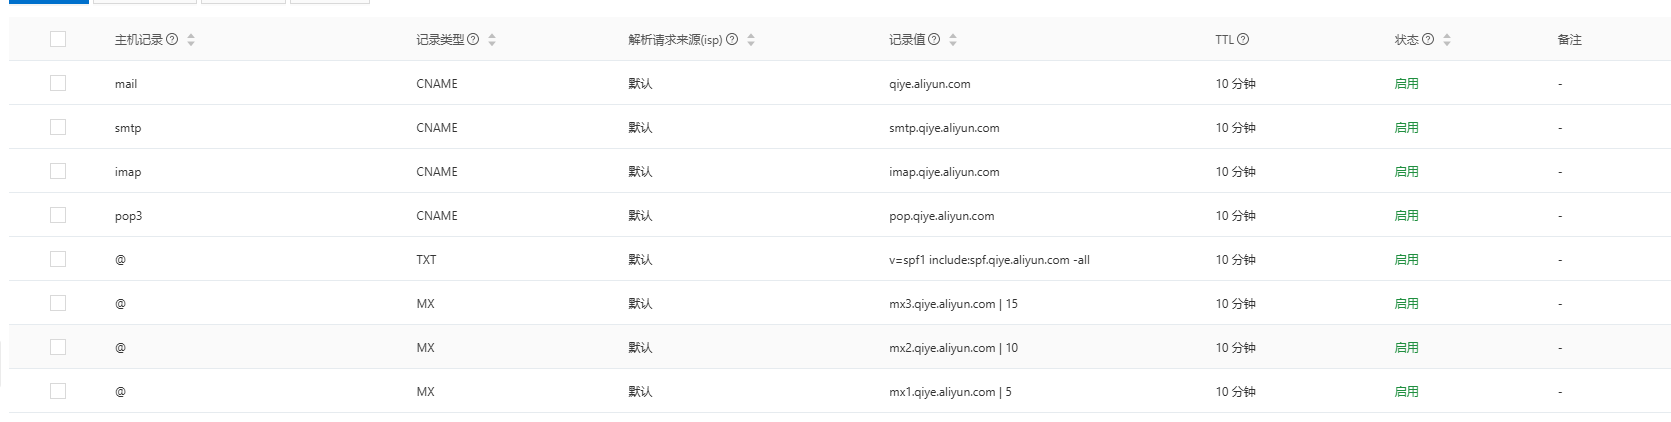Sort by 状态 using sort arrows
This screenshot has width=1671, height=422.
1447,40
